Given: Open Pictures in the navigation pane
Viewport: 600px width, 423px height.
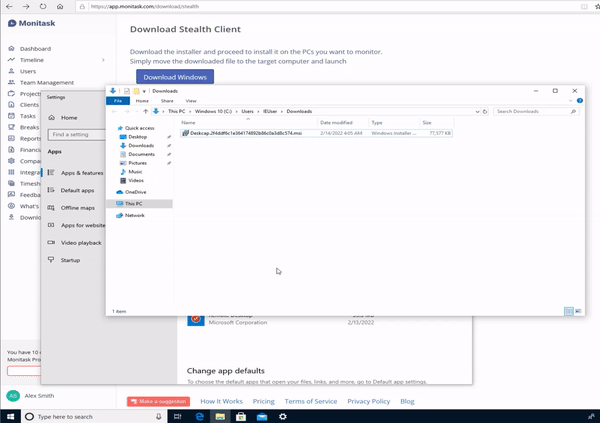Looking at the screenshot, I should (137, 163).
